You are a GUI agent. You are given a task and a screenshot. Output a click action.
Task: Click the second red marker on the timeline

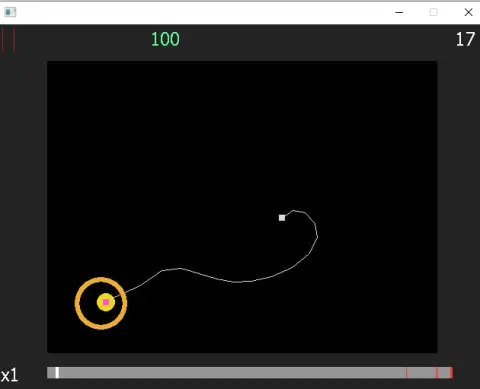pos(437,372)
